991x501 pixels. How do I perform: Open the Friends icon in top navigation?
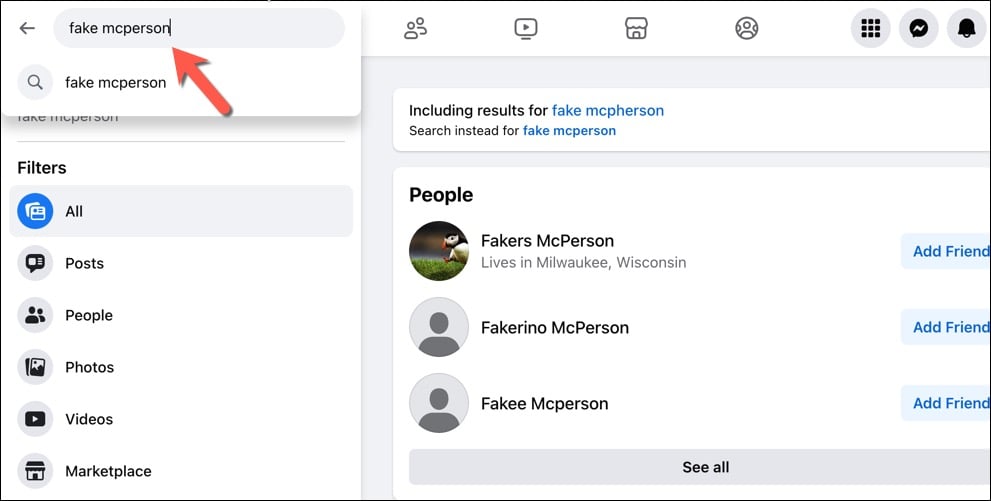point(416,28)
